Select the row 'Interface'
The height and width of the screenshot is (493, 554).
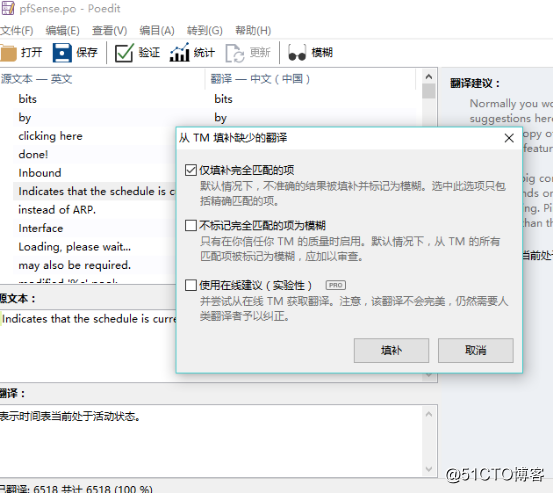click(x=41, y=228)
